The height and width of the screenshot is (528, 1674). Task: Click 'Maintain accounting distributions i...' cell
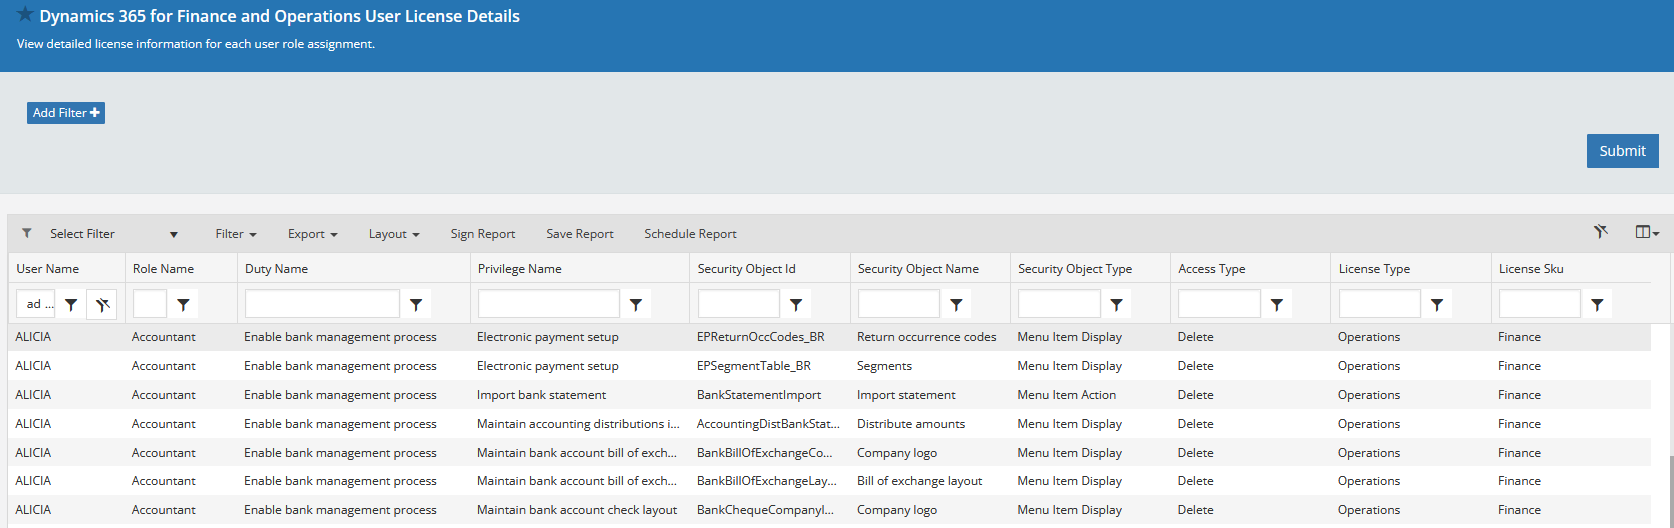[578, 424]
